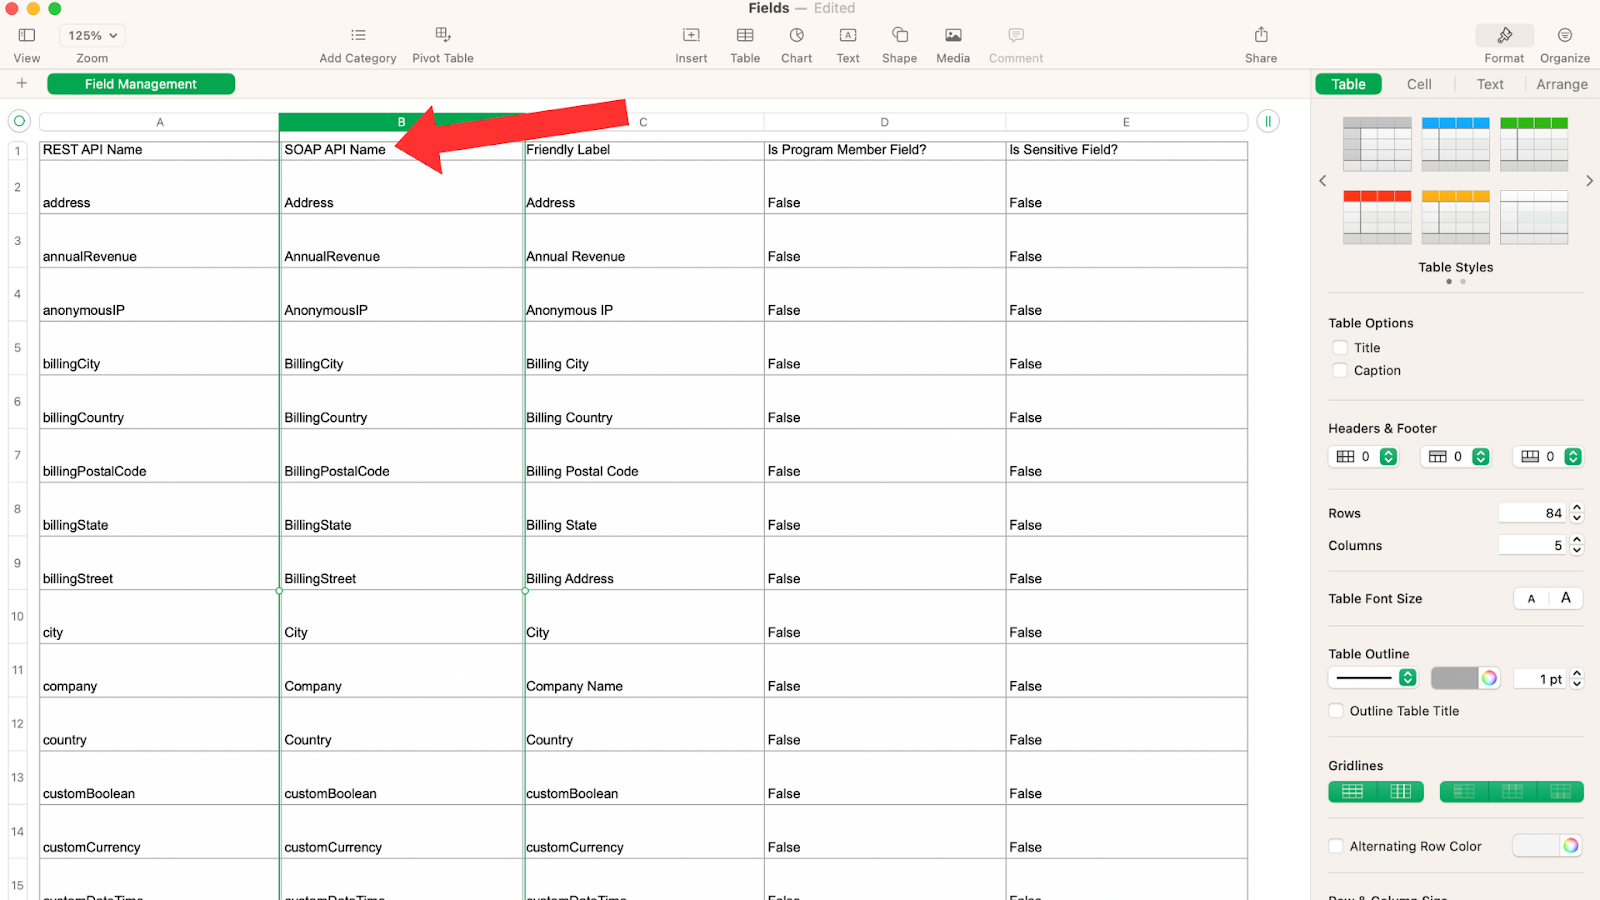1600x900 pixels.
Task: Open the 125% zoom dropdown
Action: pyautogui.click(x=92, y=36)
